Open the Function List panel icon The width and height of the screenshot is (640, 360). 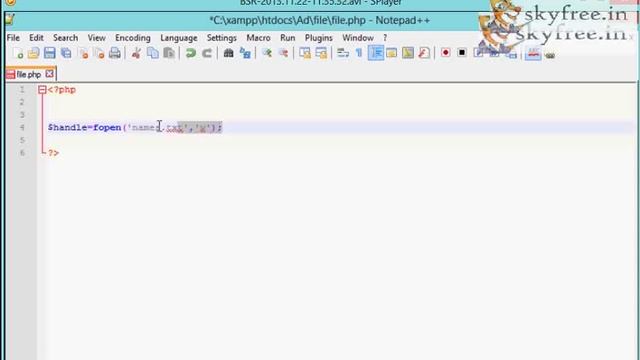pyautogui.click(x=424, y=53)
